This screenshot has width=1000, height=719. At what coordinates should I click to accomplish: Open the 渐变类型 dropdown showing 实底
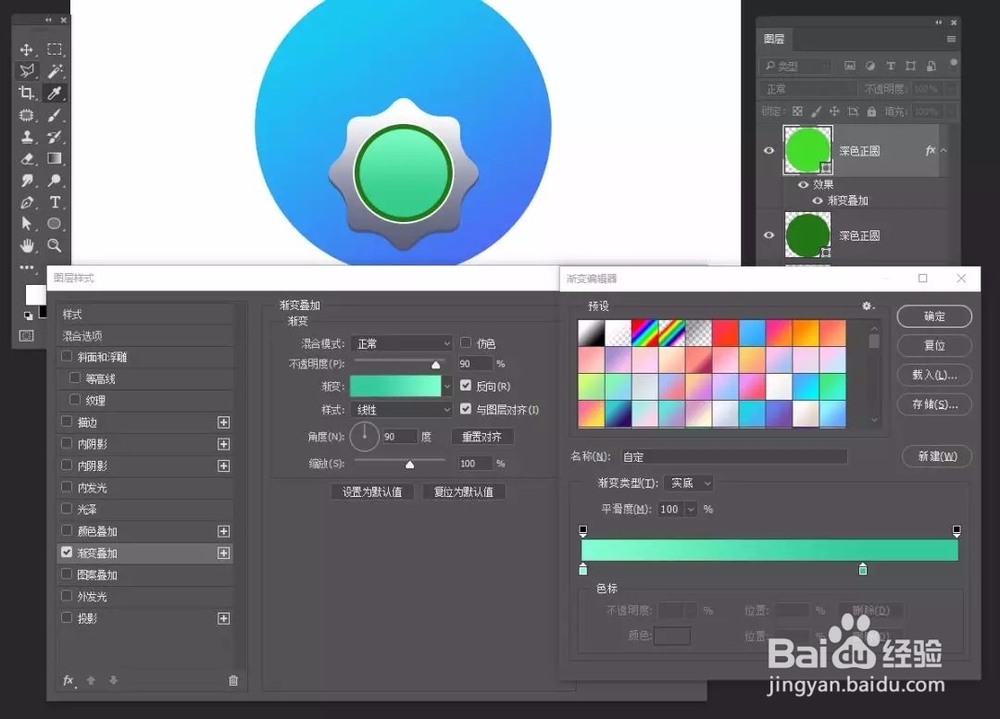(x=689, y=484)
